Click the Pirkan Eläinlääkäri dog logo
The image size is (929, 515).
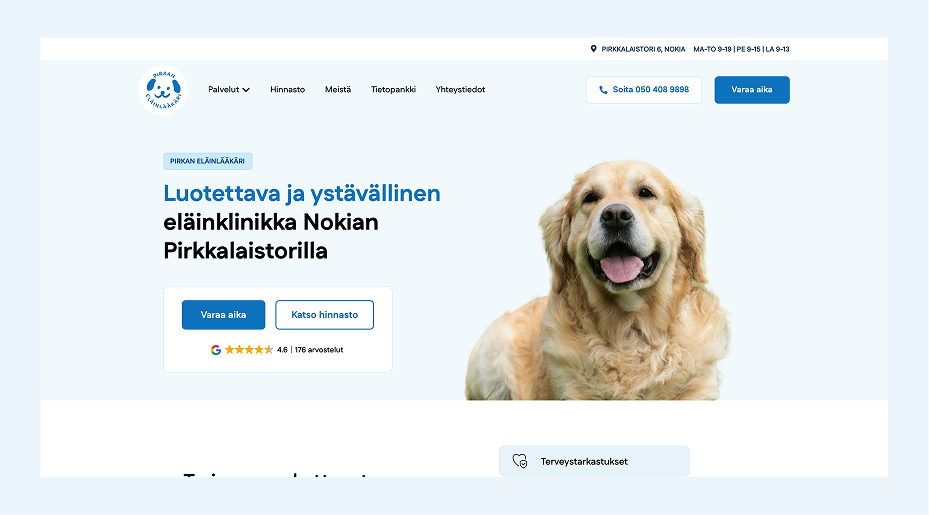[x=164, y=90]
